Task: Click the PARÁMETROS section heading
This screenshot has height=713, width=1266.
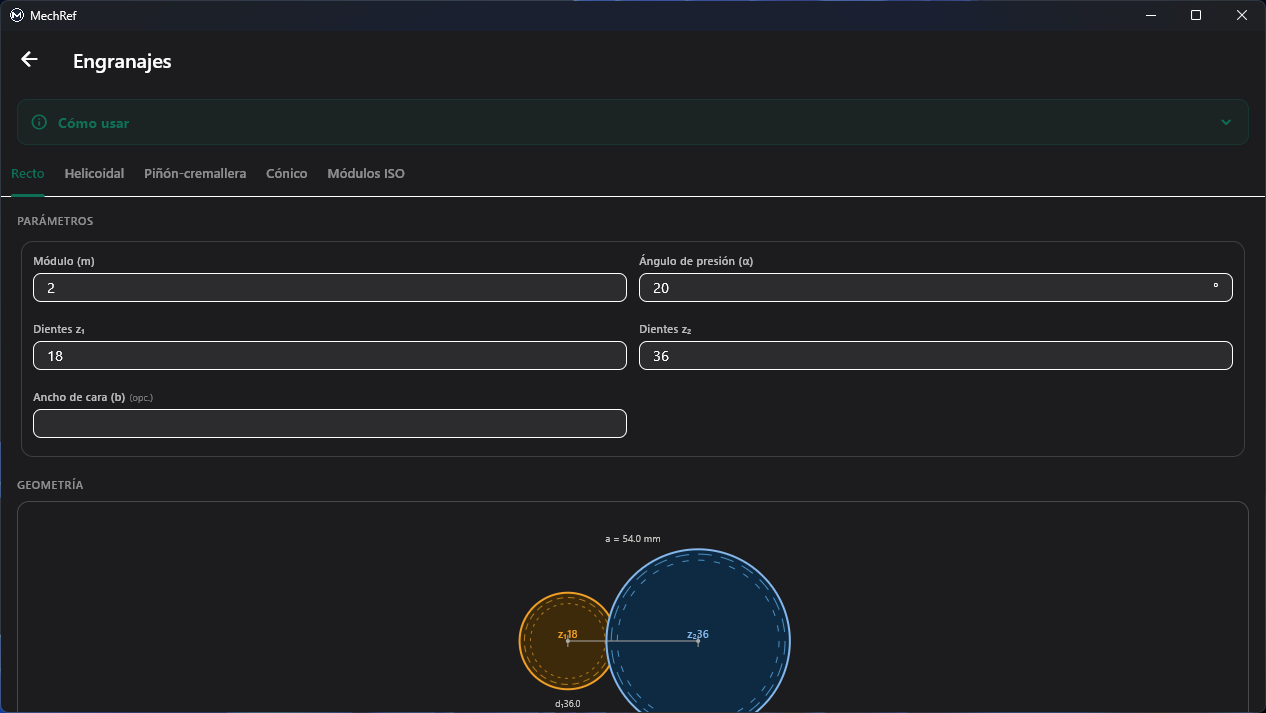Action: point(55,221)
